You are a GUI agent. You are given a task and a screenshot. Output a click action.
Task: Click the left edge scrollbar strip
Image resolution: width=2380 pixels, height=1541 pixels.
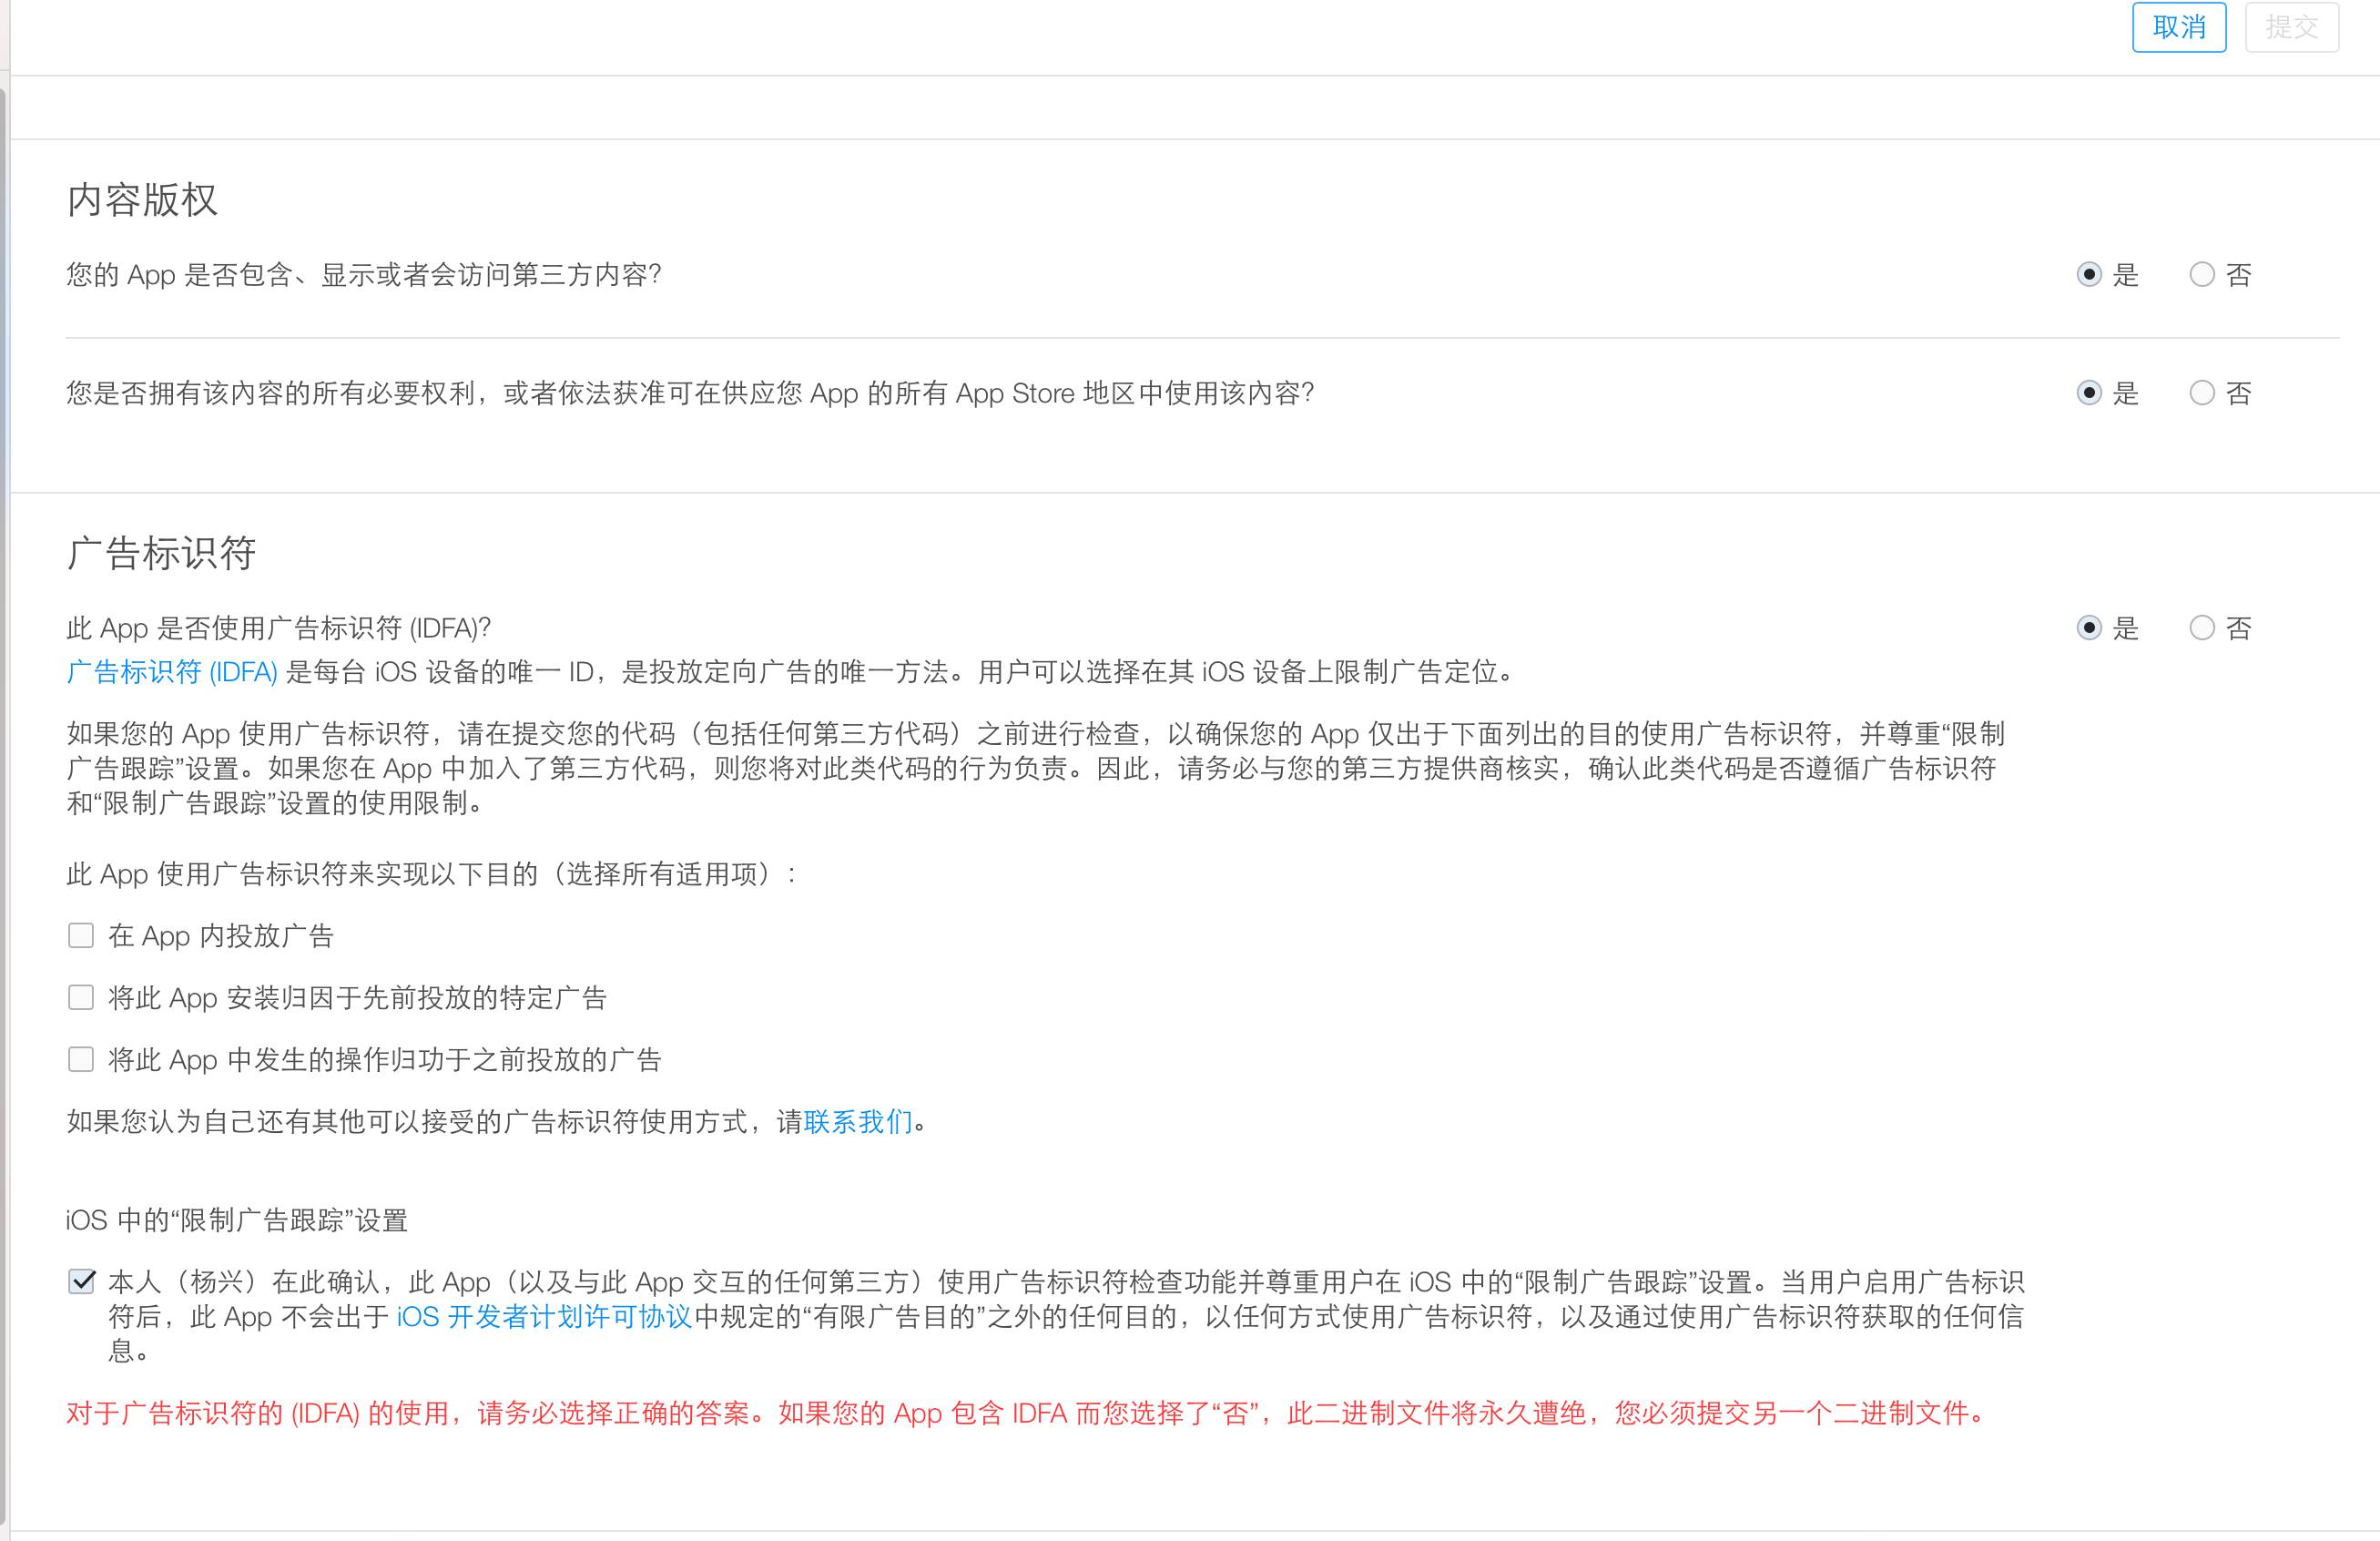[x=4, y=800]
